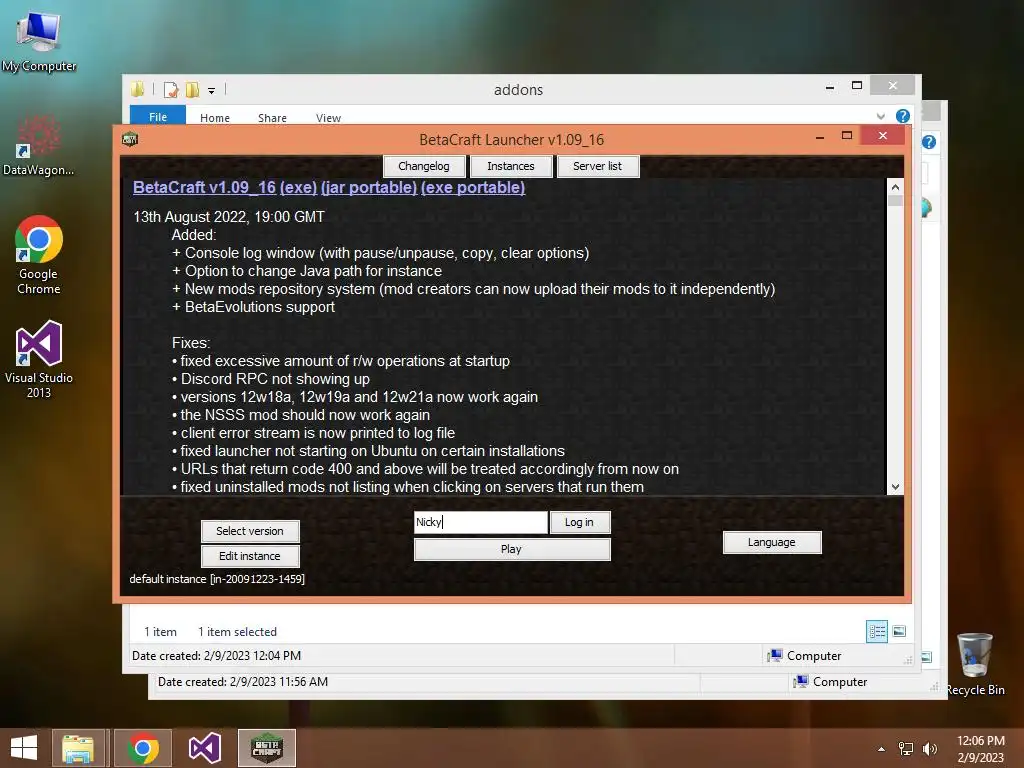The width and height of the screenshot is (1024, 768).
Task: Expand the addons window ribbon chevron
Action: click(880, 116)
